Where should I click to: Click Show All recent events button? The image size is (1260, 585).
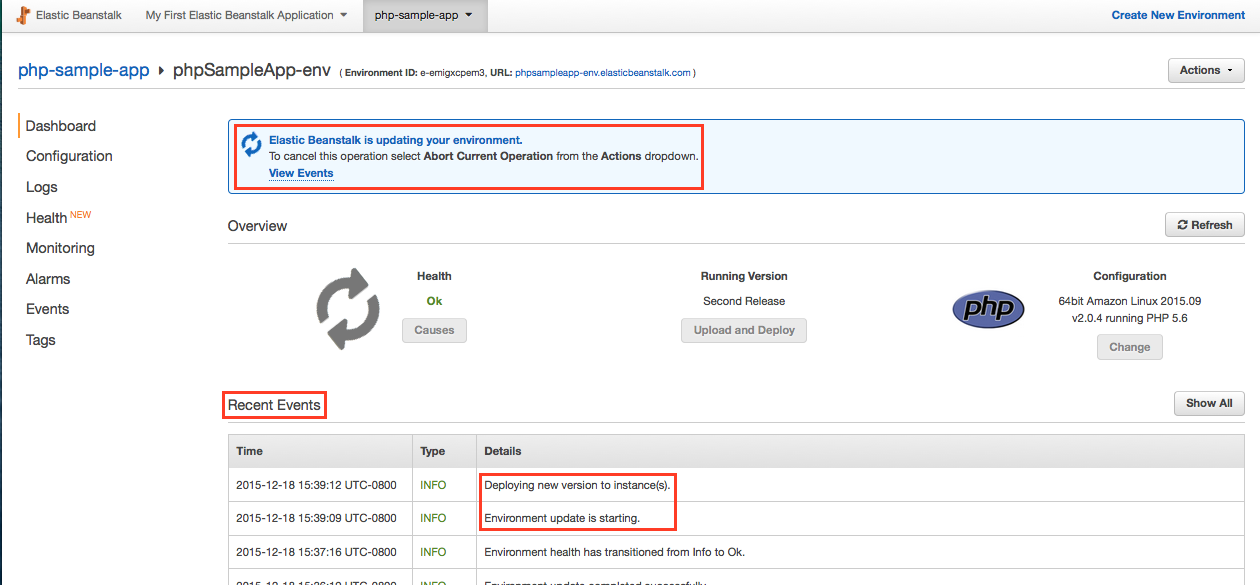[x=1209, y=403]
